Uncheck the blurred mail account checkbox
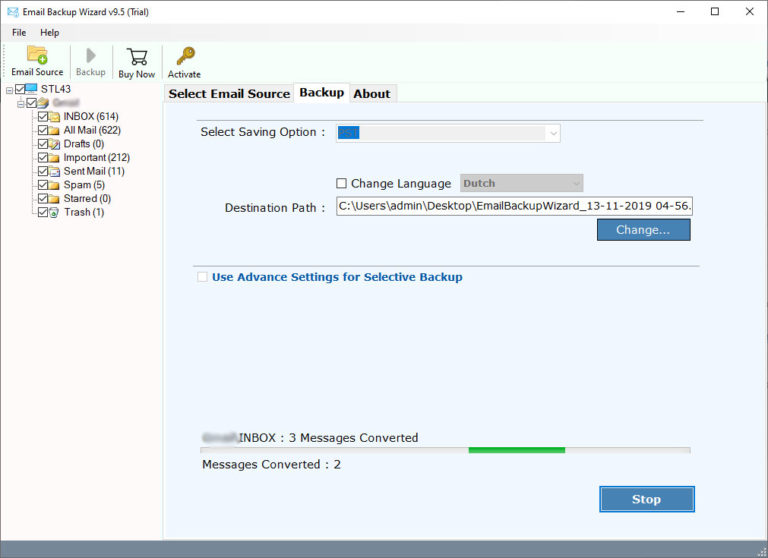The width and height of the screenshot is (768, 558). click(31, 102)
